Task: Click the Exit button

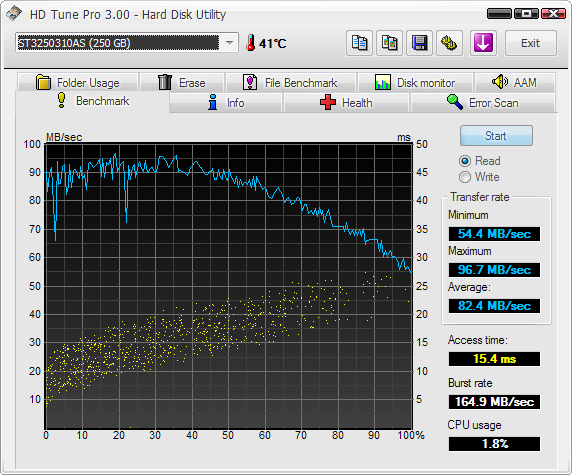Action: coord(531,43)
